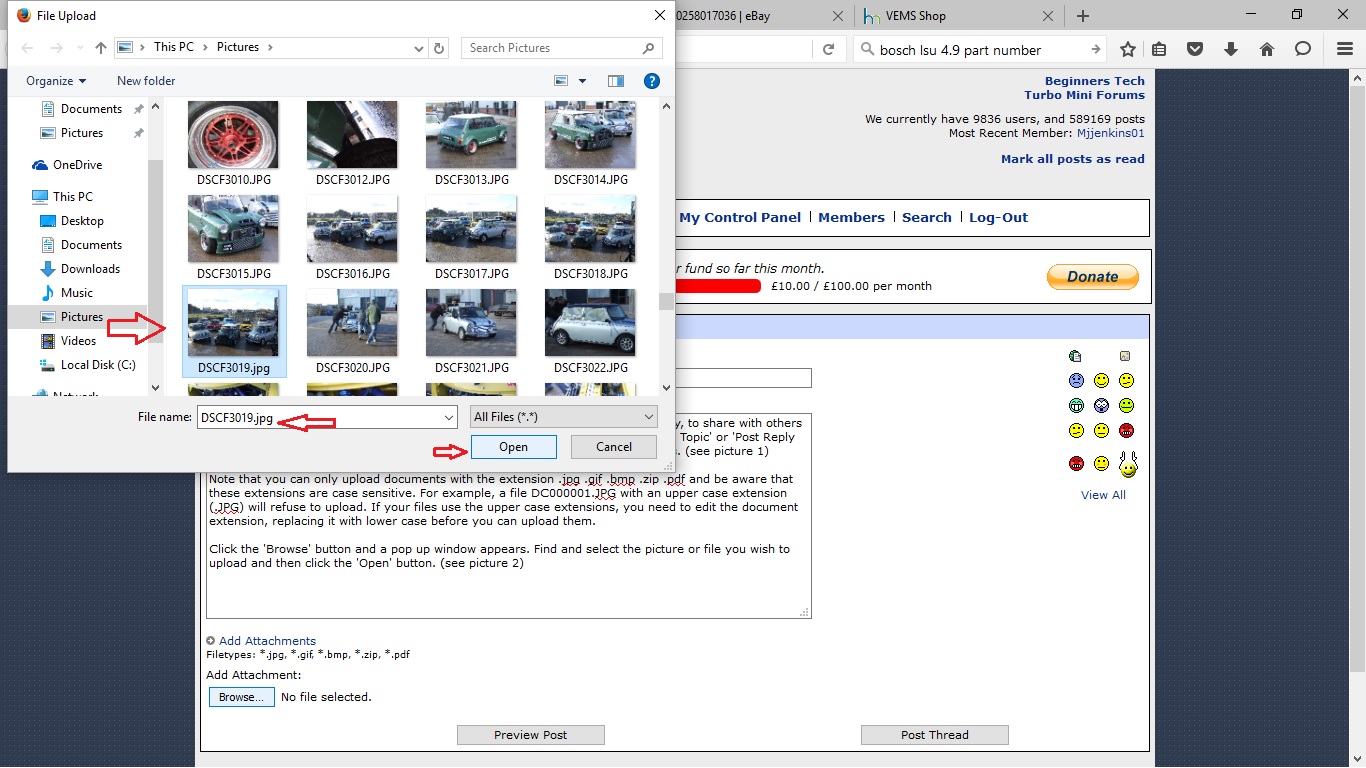Image resolution: width=1366 pixels, height=768 pixels.
Task: Open the Organize dropdown menu
Action: click(56, 81)
